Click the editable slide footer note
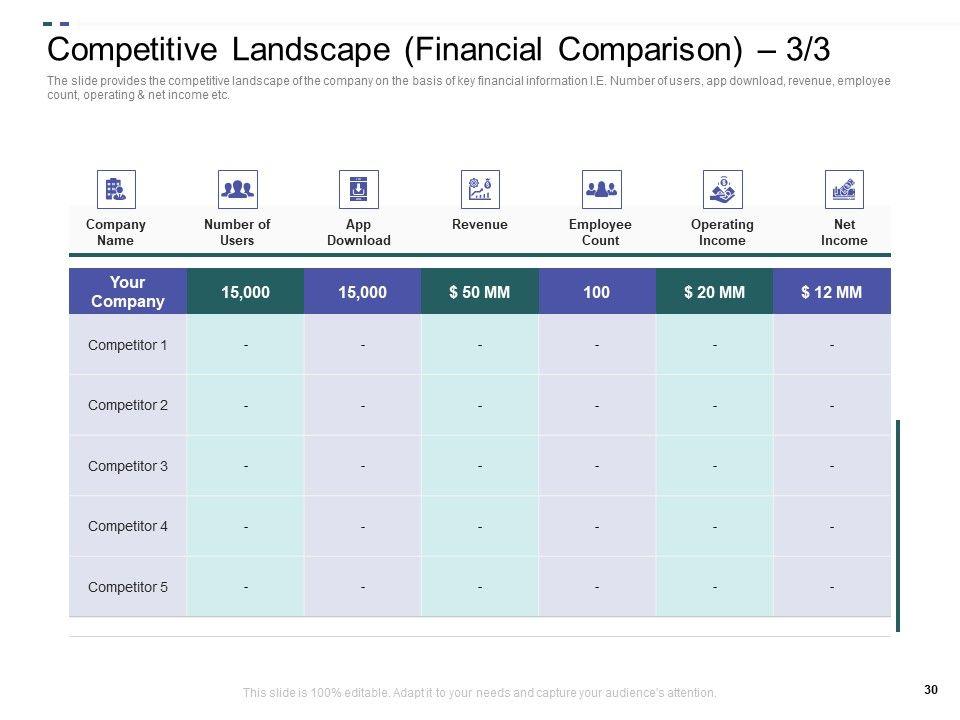Viewport: 960px width, 720px height. tap(480, 693)
